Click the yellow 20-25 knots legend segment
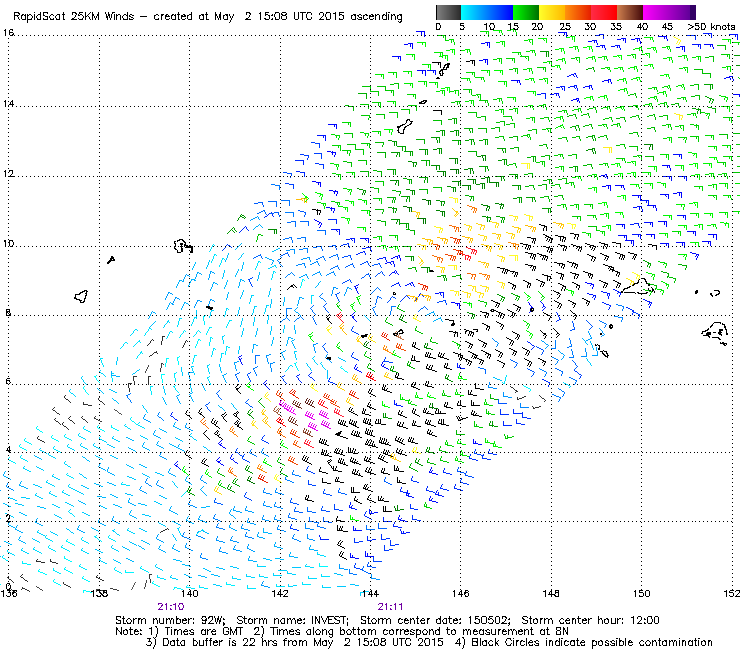Image resolution: width=740 pixels, height=650 pixels. (552, 12)
